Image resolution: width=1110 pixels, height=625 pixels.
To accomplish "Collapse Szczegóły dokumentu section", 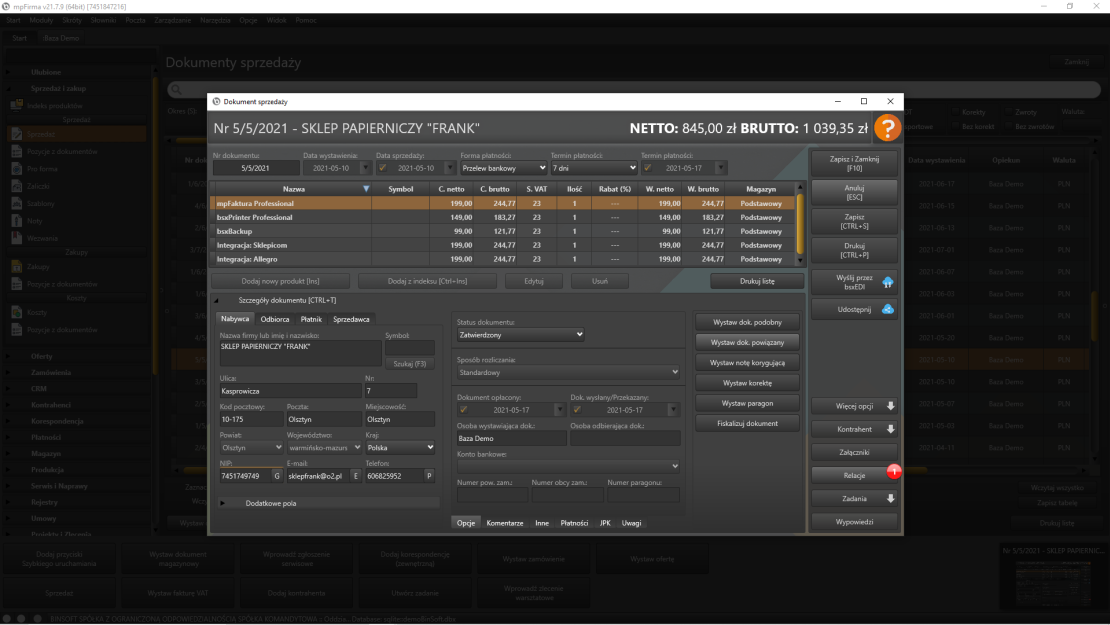I will point(217,300).
